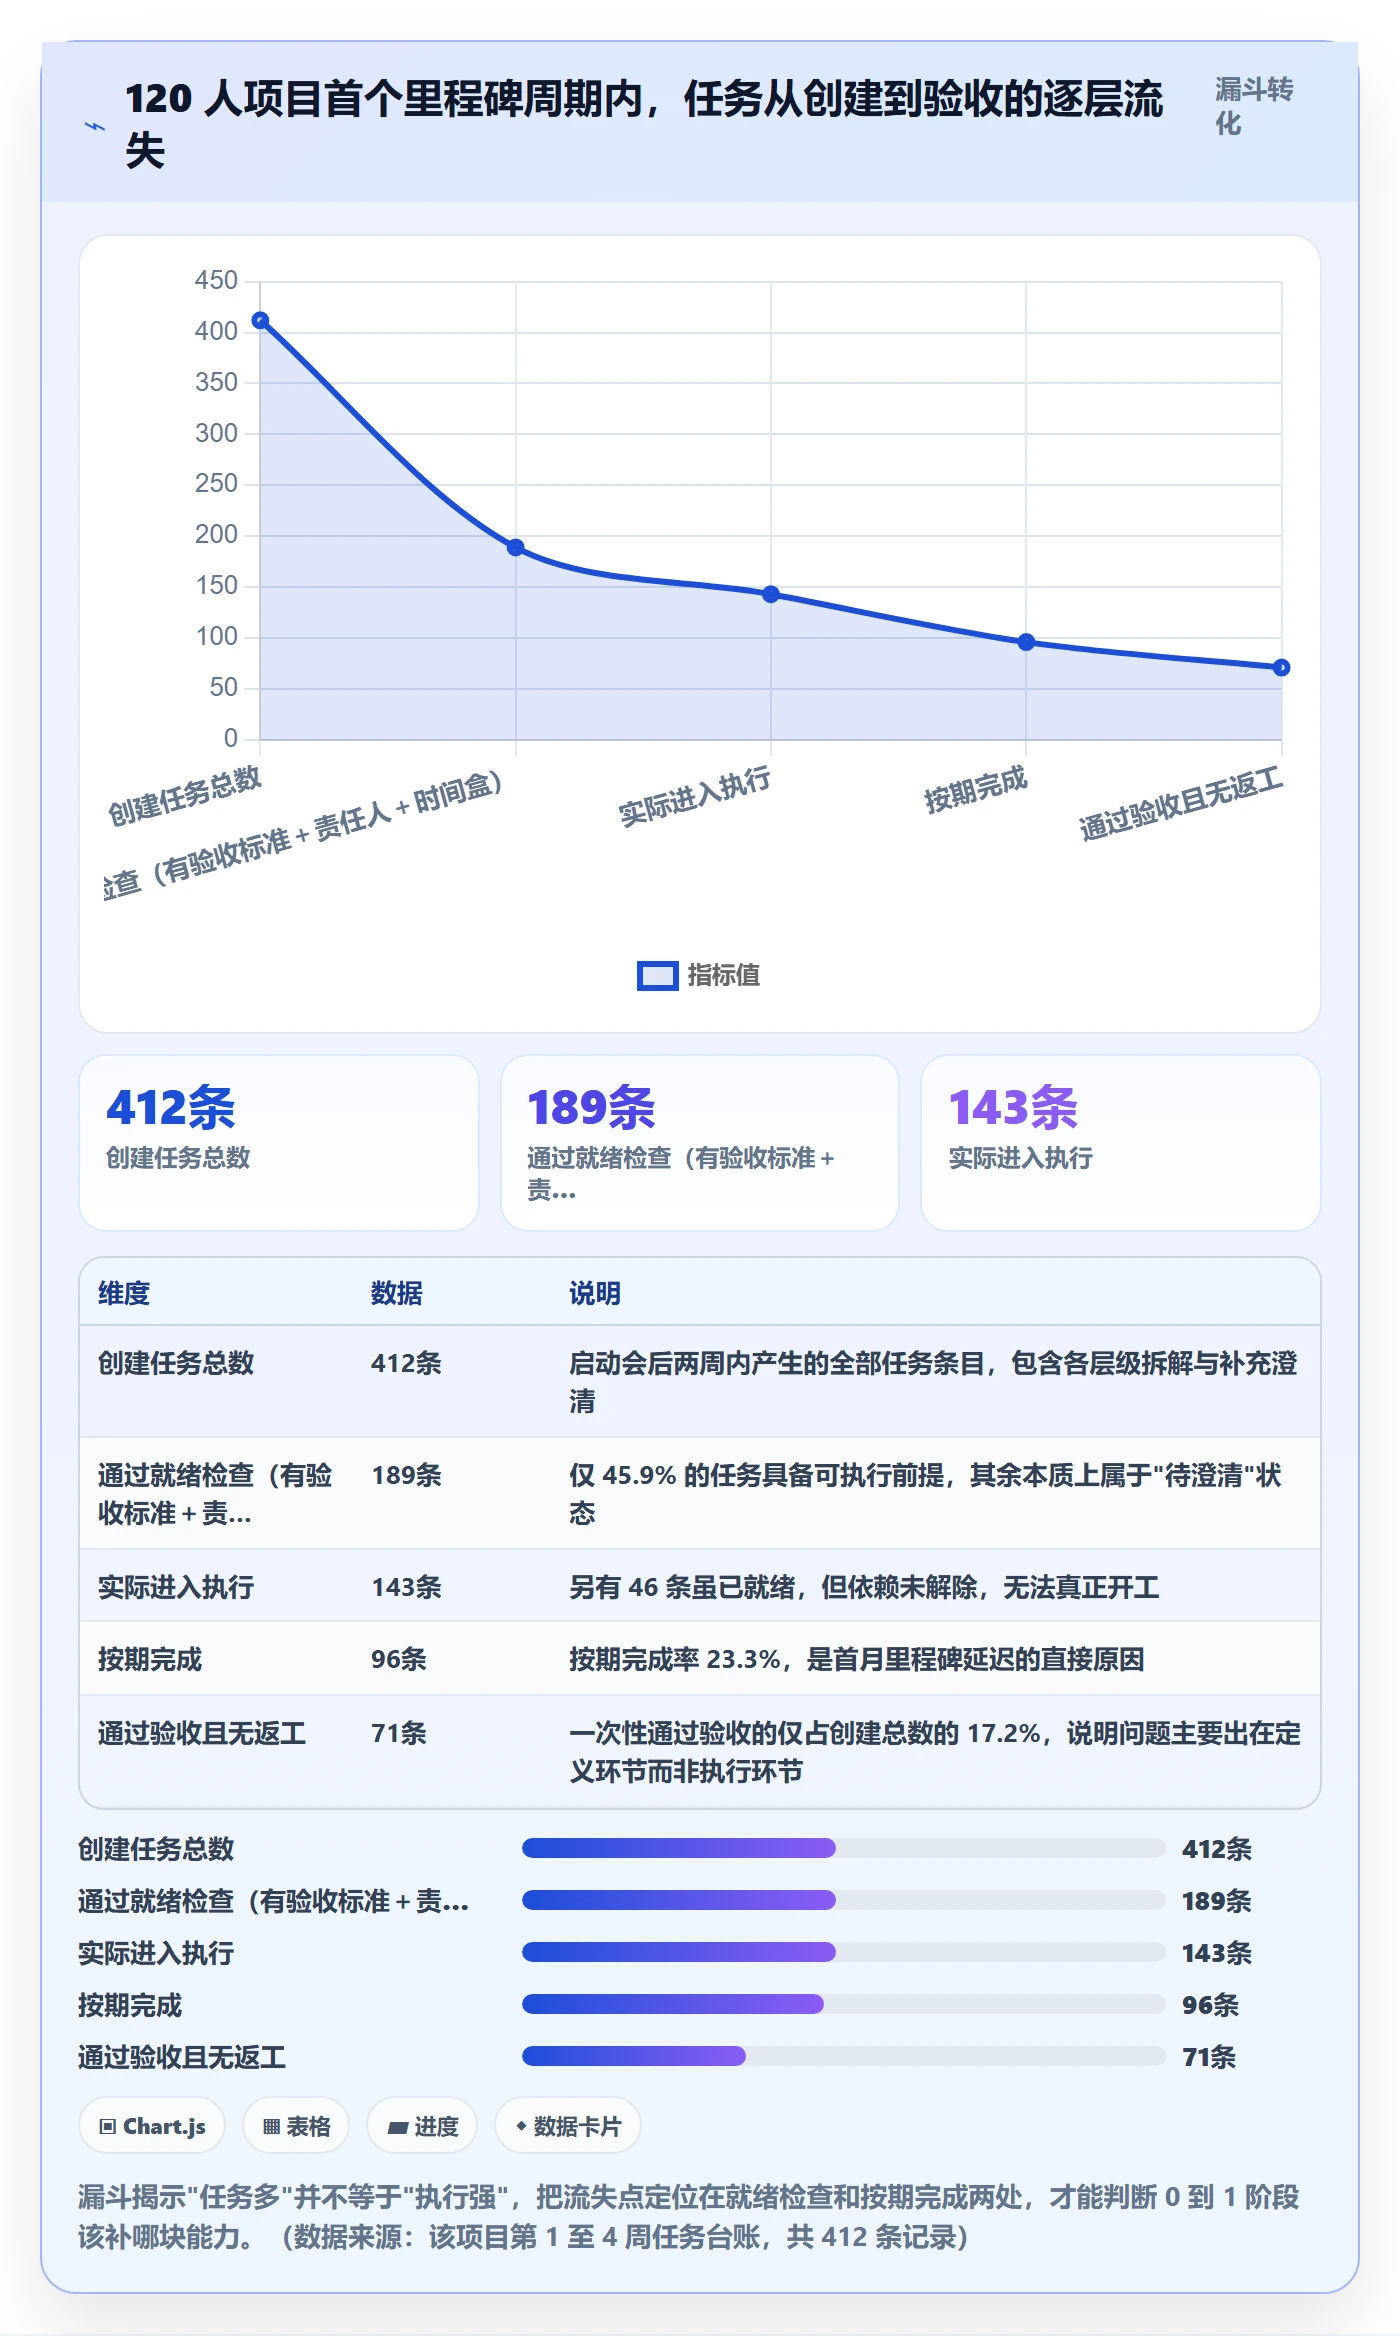Select the 创建任务总数 table row cell
The height and width of the screenshot is (2336, 1400).
click(x=176, y=1364)
